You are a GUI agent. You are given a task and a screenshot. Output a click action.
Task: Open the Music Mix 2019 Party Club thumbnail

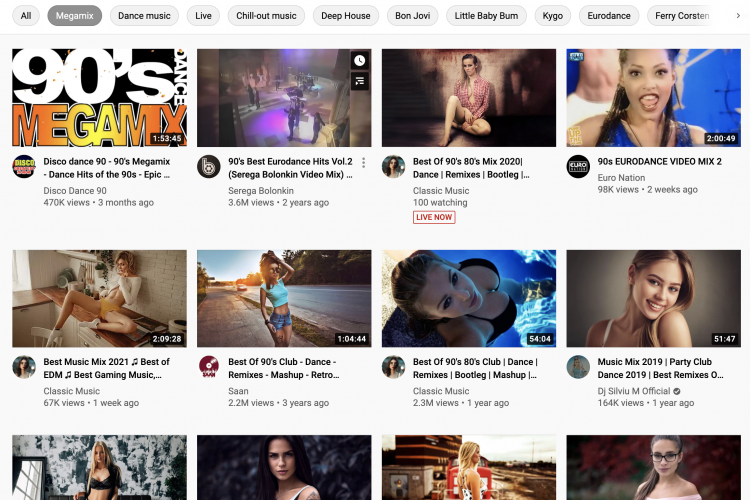(653, 298)
